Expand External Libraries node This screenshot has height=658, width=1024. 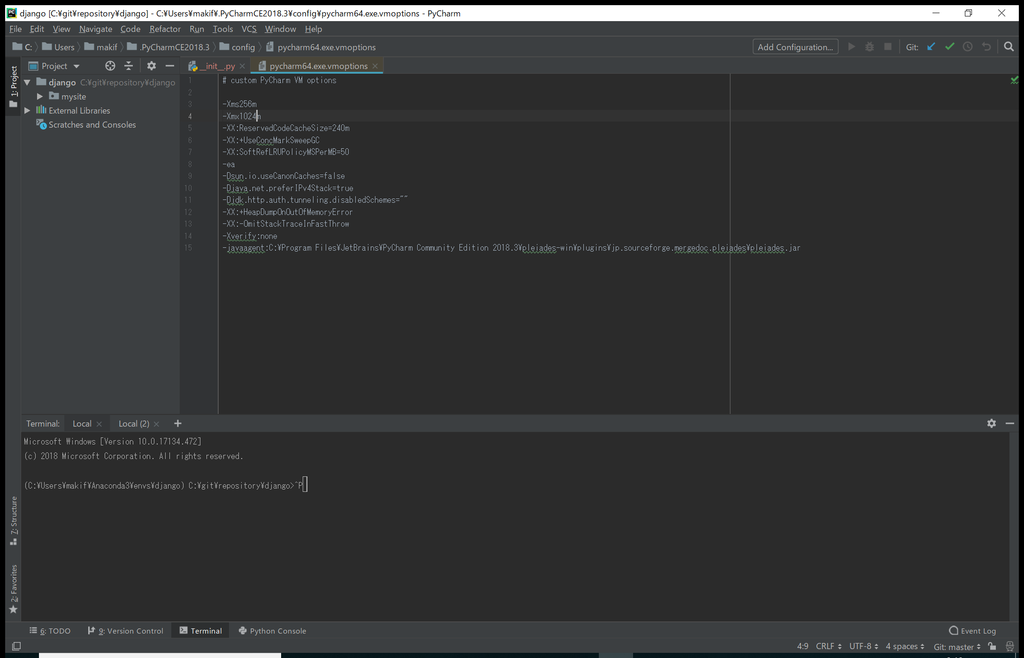27,111
